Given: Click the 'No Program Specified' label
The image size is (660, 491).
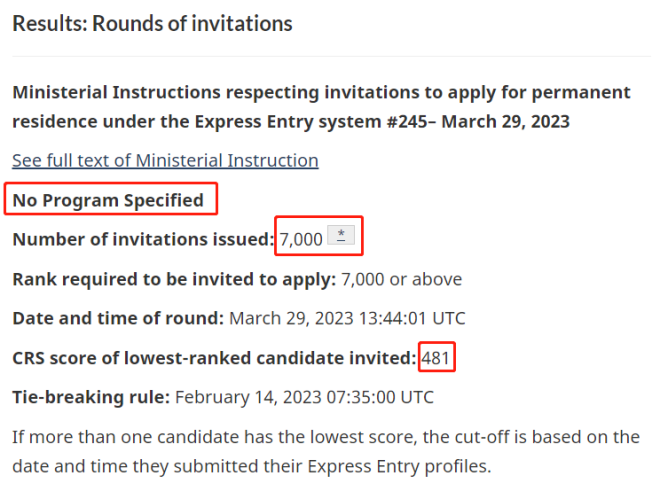Looking at the screenshot, I should (108, 200).
